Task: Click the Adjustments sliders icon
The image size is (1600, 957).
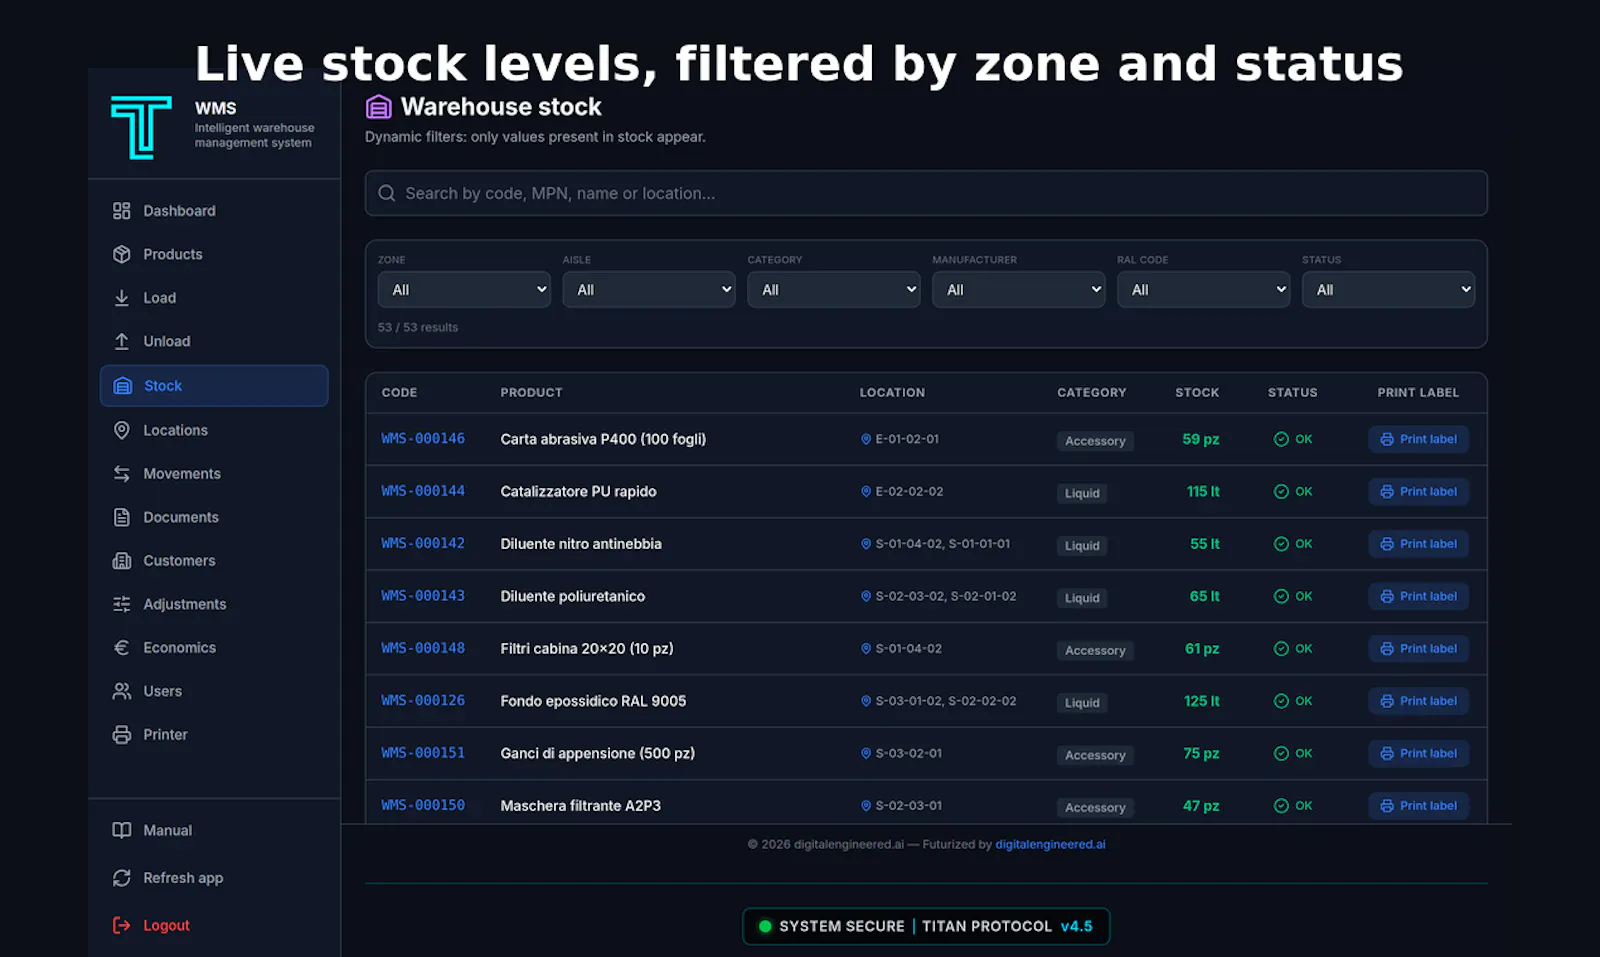Action: pyautogui.click(x=122, y=604)
